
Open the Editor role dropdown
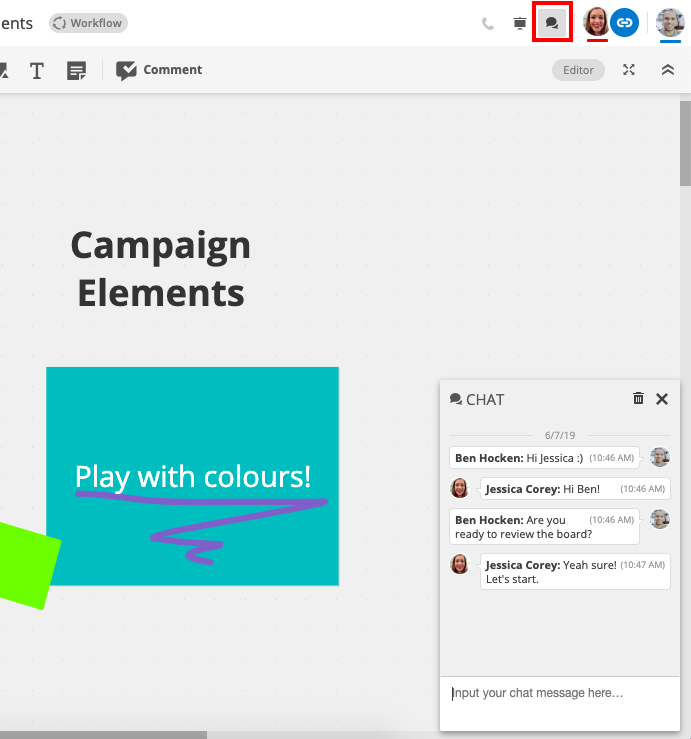coord(578,70)
